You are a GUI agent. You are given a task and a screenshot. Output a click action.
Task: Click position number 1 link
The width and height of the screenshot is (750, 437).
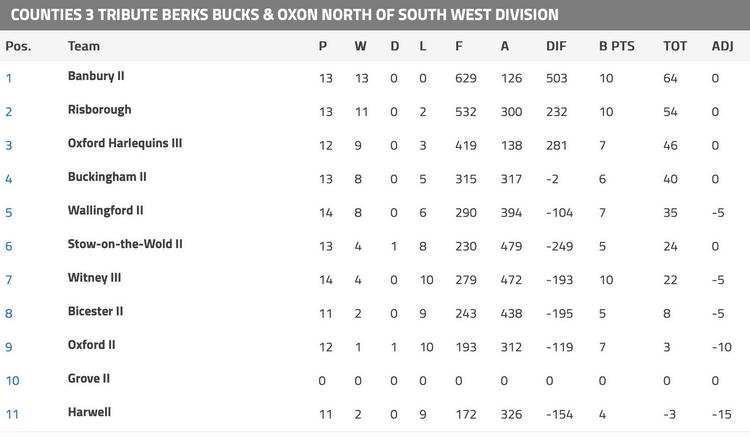(x=9, y=78)
